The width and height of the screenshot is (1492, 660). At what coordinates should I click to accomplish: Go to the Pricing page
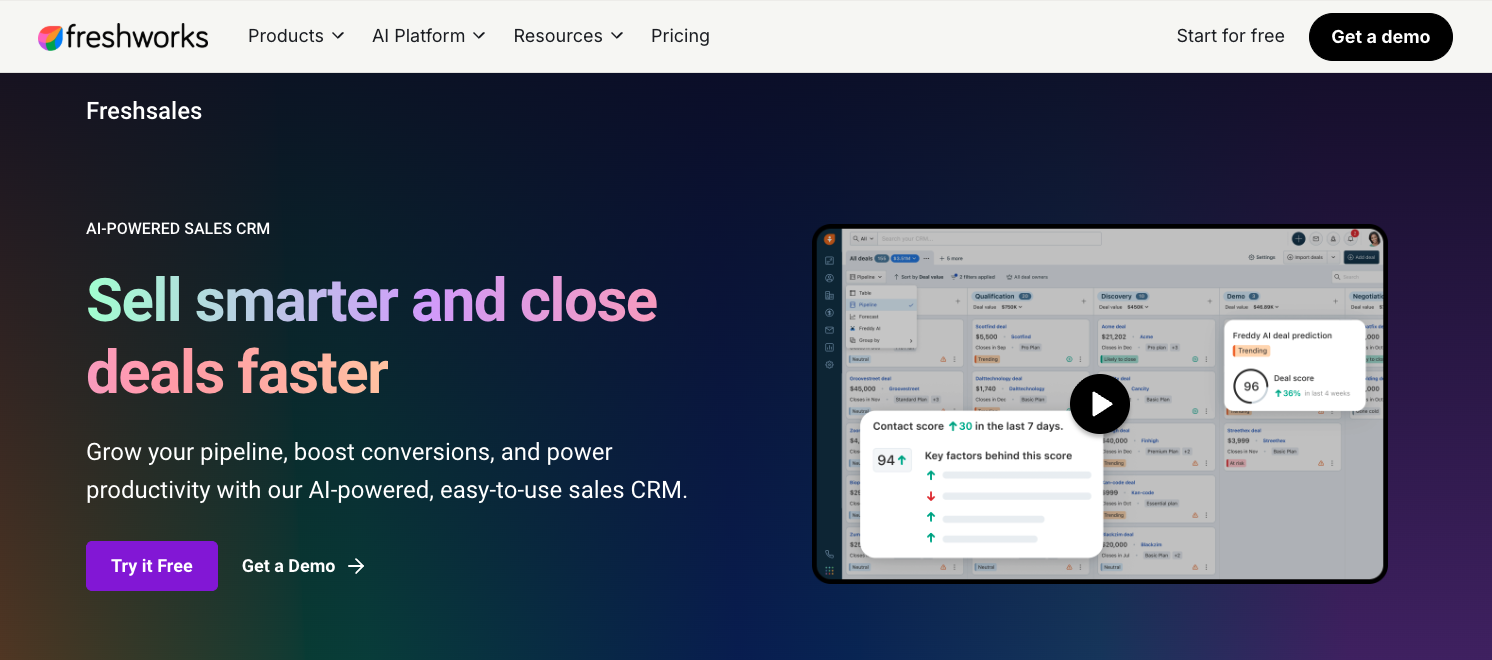point(680,36)
